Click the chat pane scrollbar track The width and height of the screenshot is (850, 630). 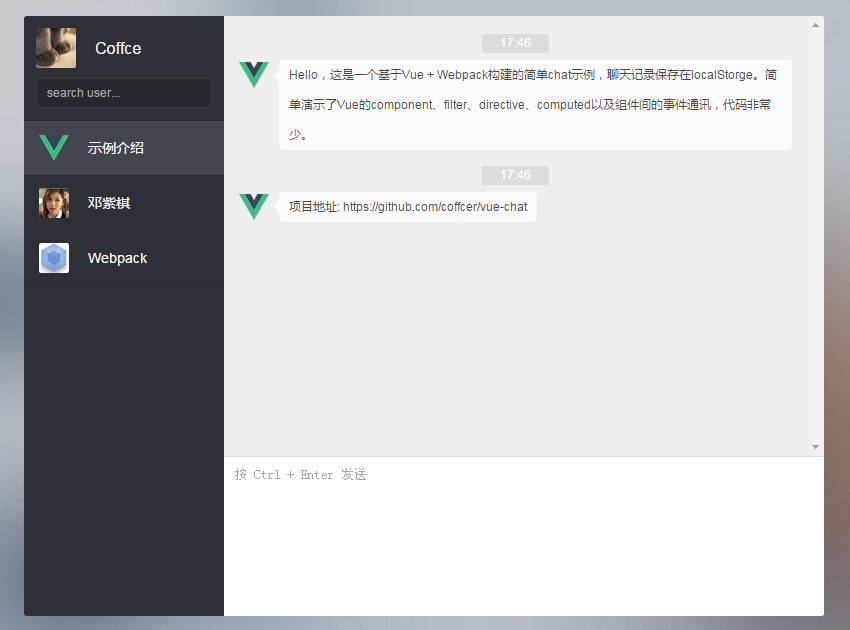(815, 240)
